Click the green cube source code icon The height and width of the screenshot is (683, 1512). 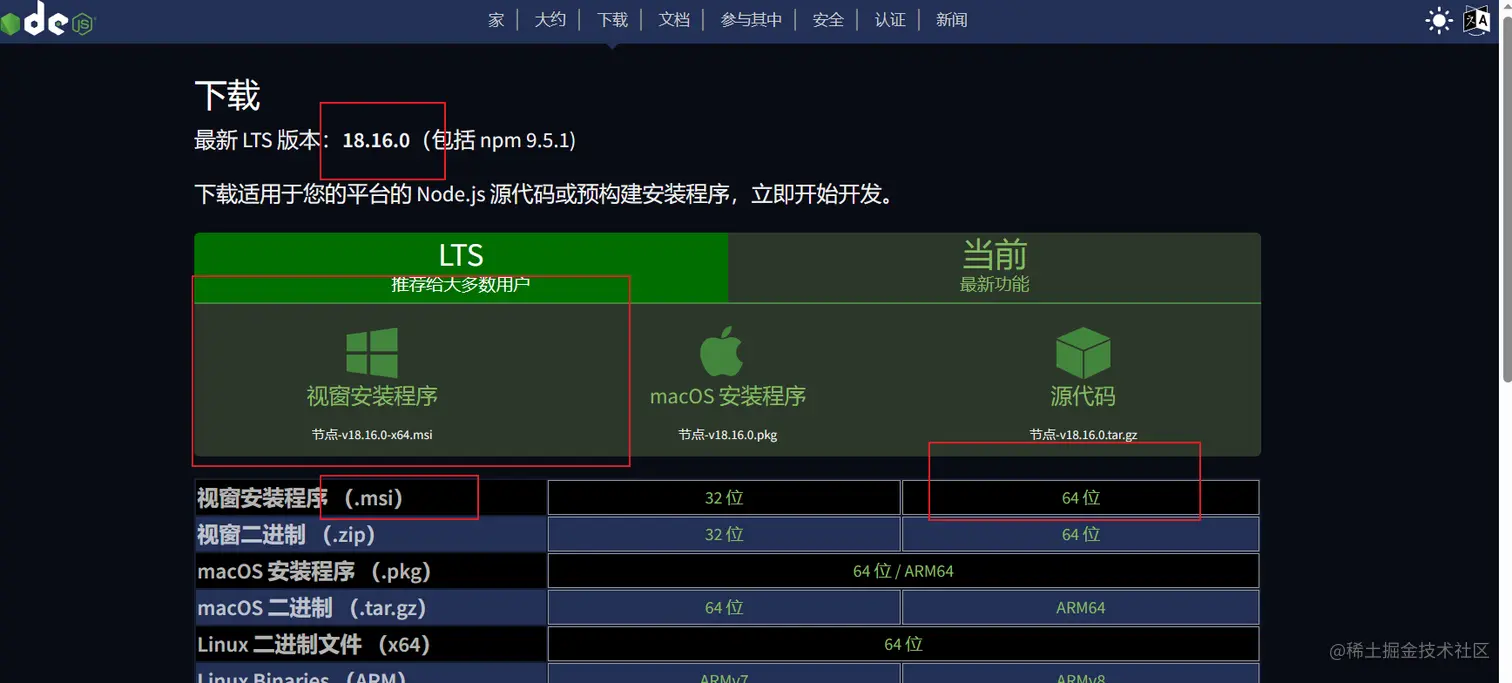(1083, 352)
